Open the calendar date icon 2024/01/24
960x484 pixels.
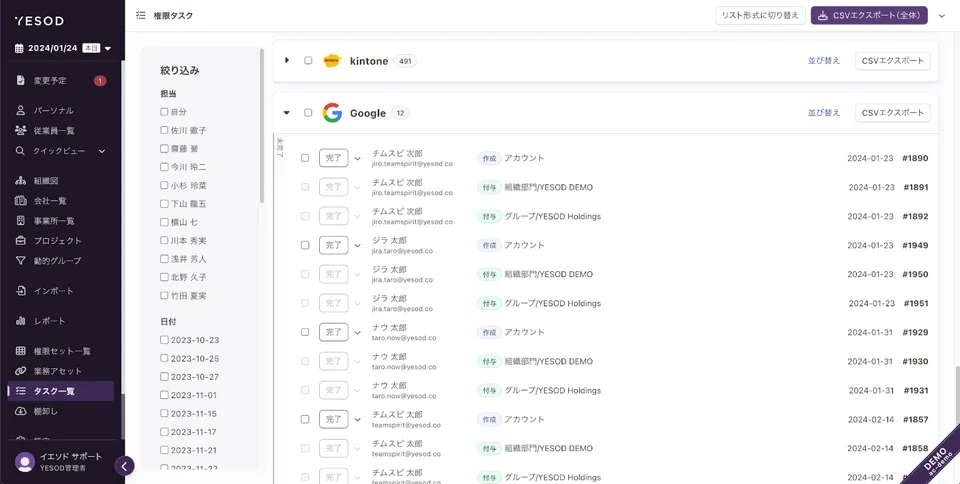19,48
